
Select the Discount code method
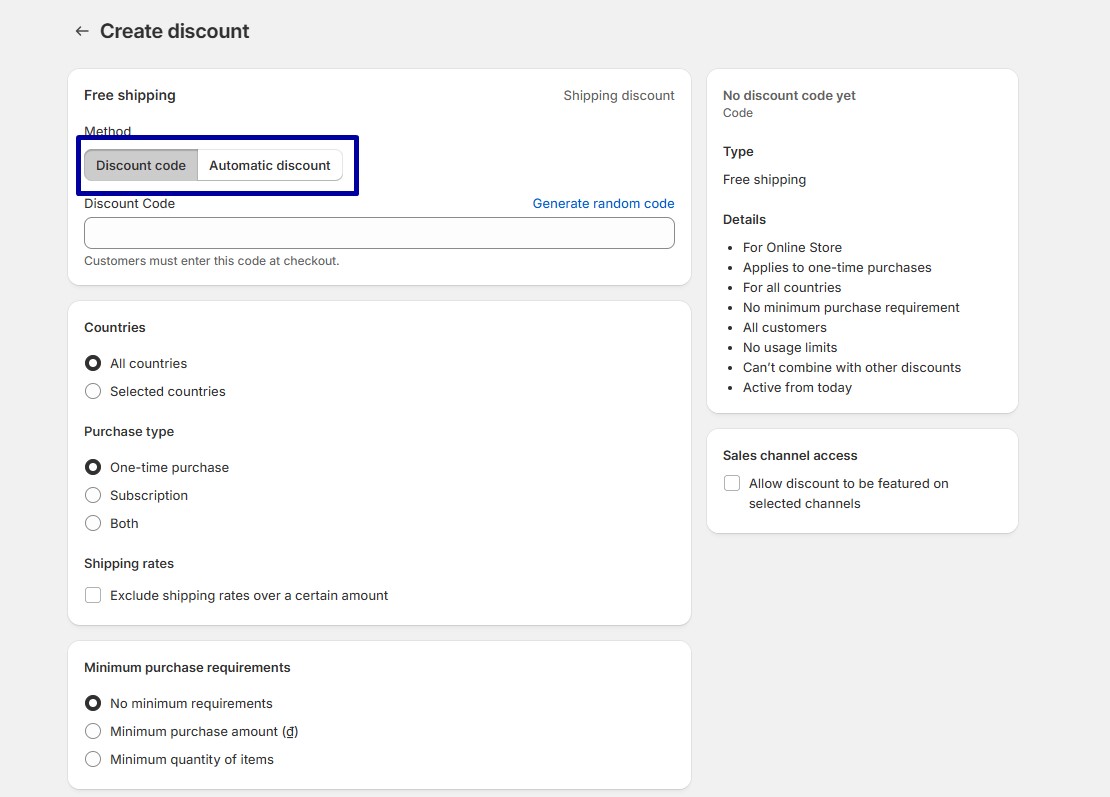point(141,166)
